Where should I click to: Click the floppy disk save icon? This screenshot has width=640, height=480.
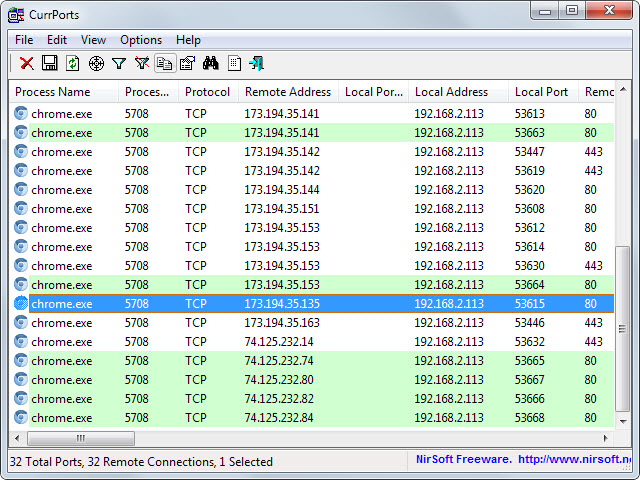coord(50,63)
